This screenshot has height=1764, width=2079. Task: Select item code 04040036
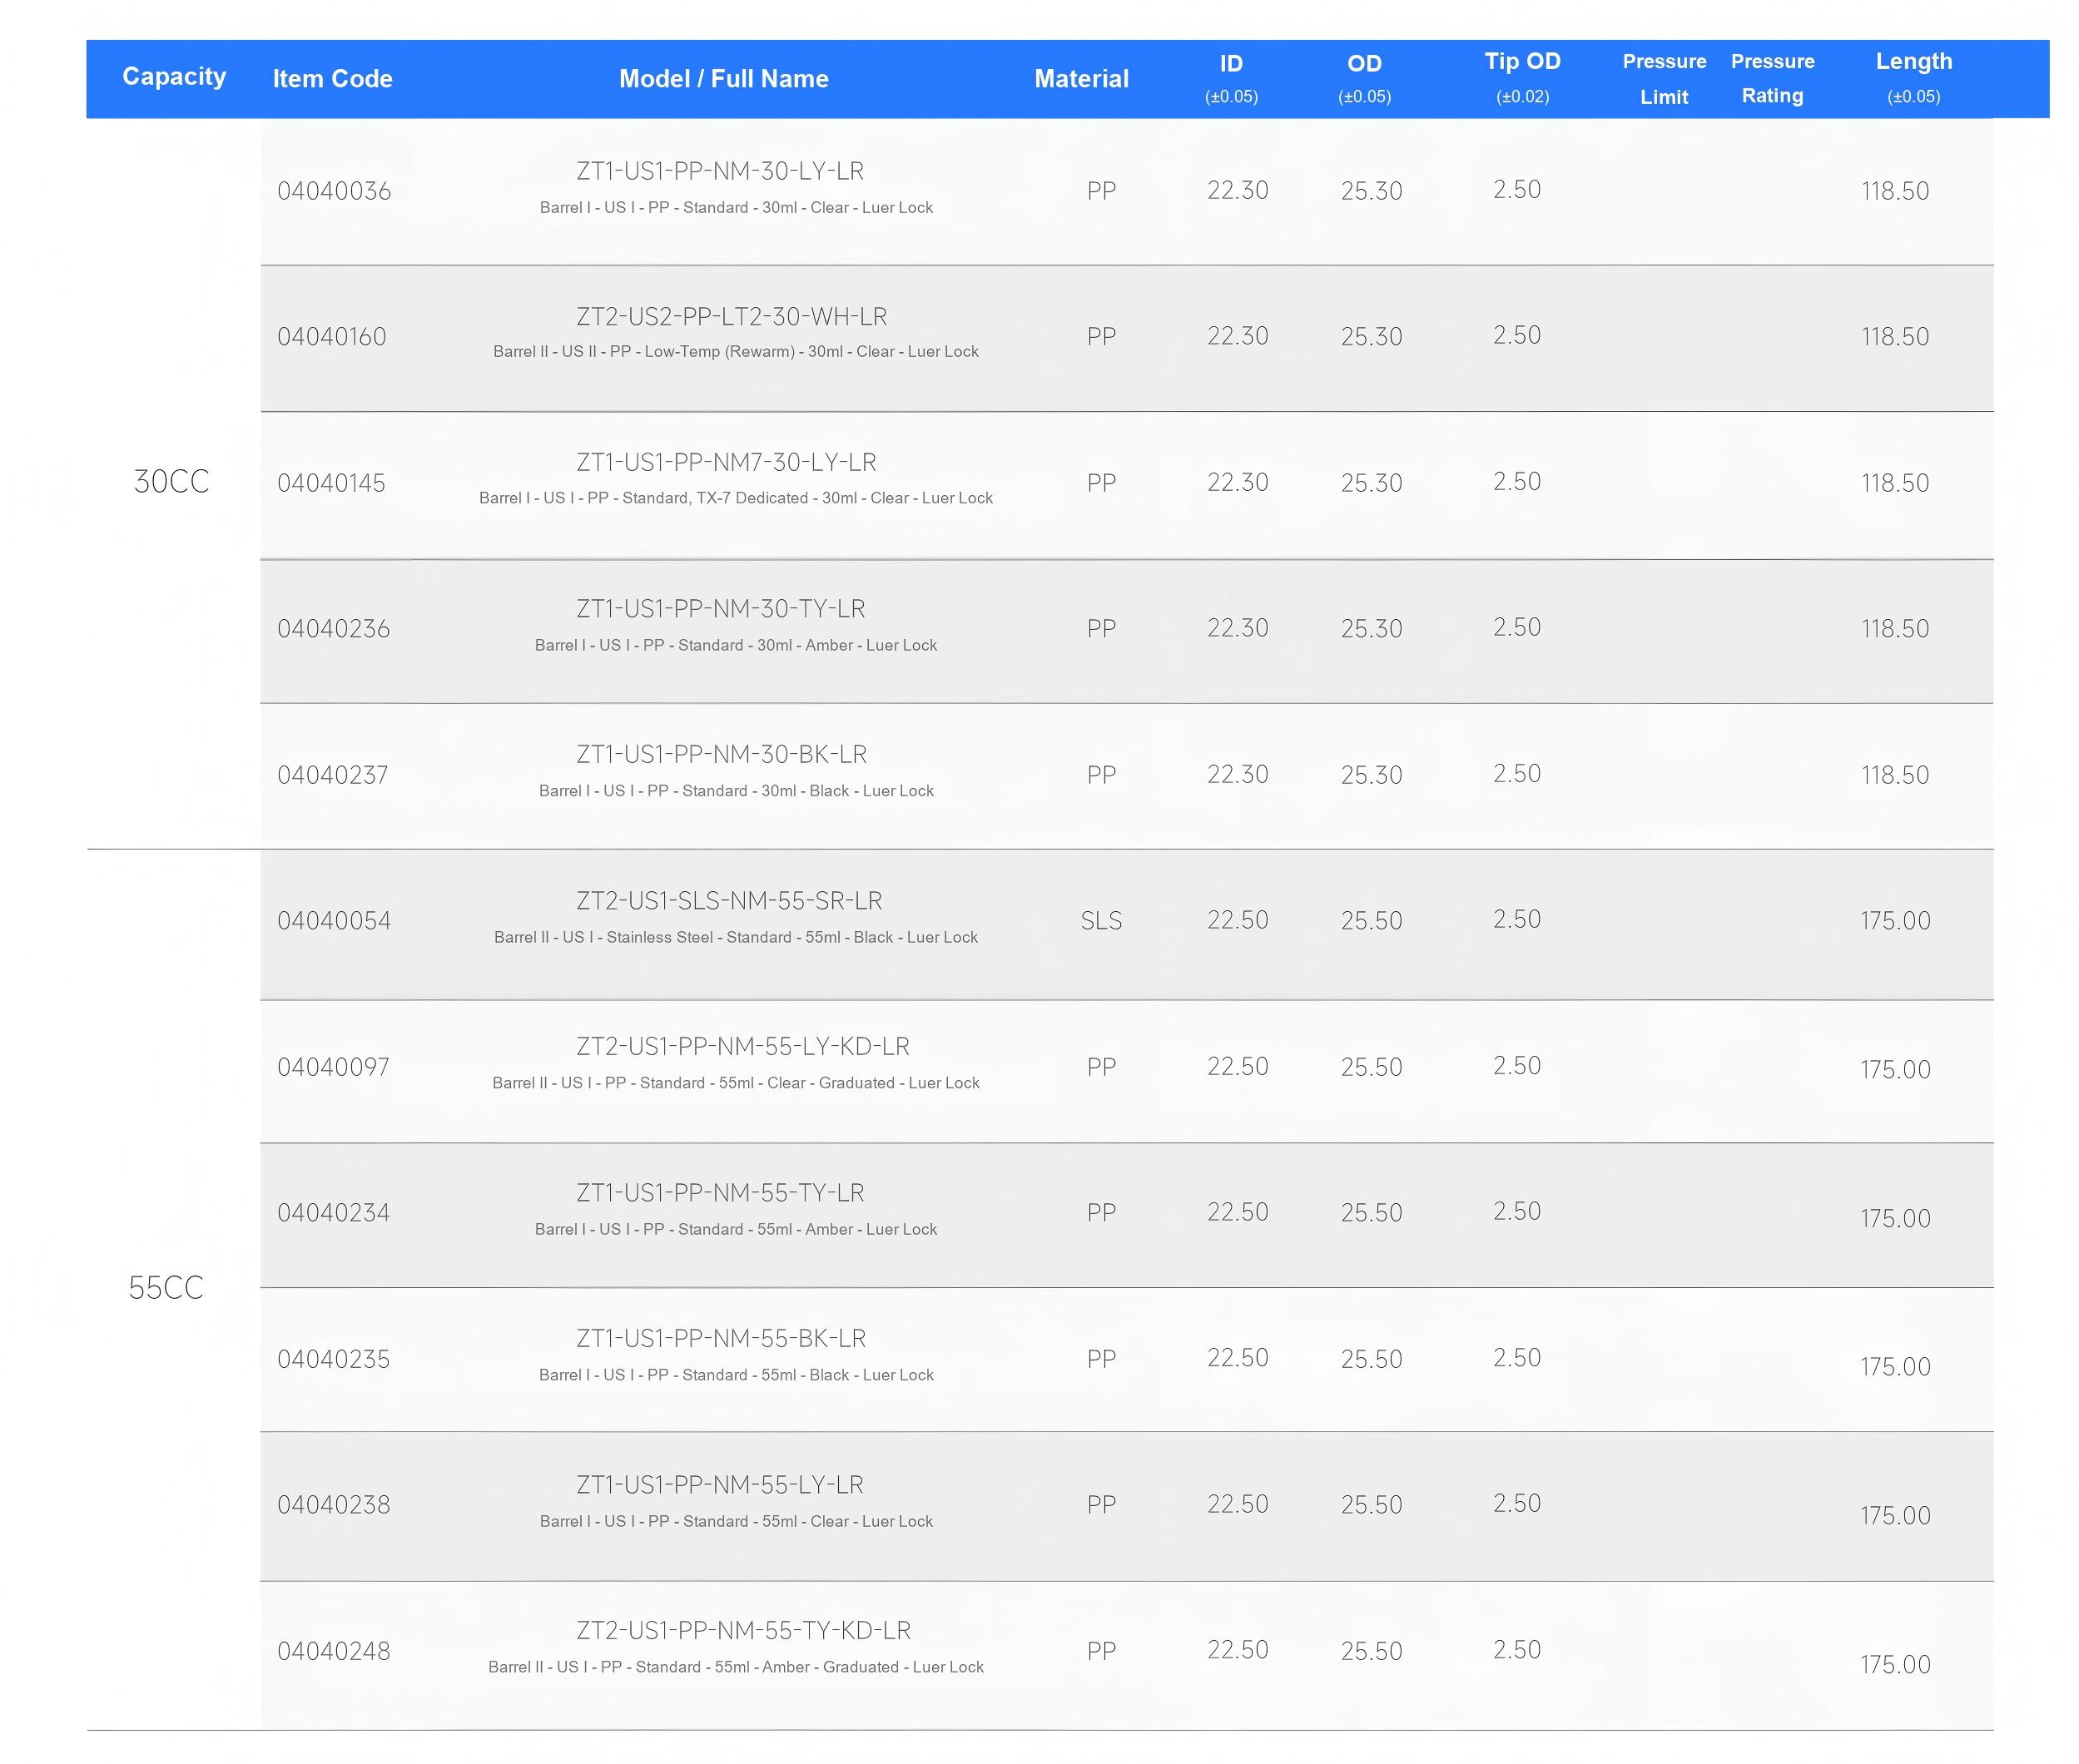[x=334, y=191]
